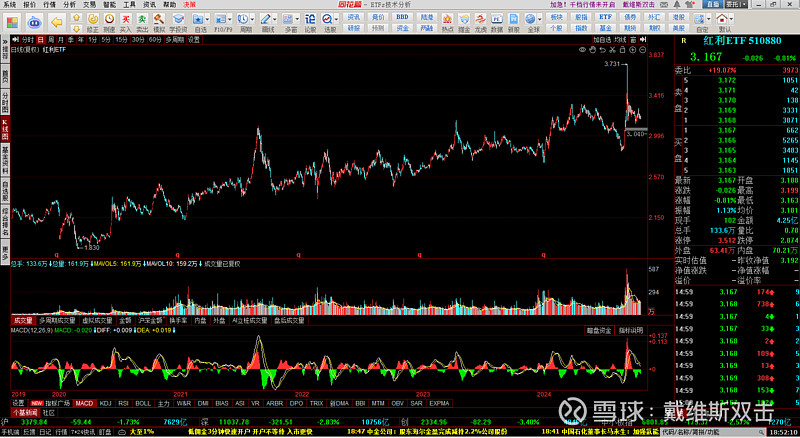Click the 直播 button in title bar
The height and width of the screenshot is (438, 800).
[712, 4]
